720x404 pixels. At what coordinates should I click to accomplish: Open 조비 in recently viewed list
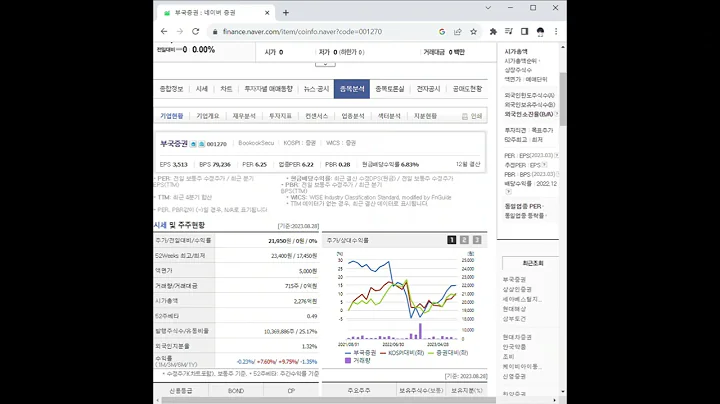pos(508,357)
